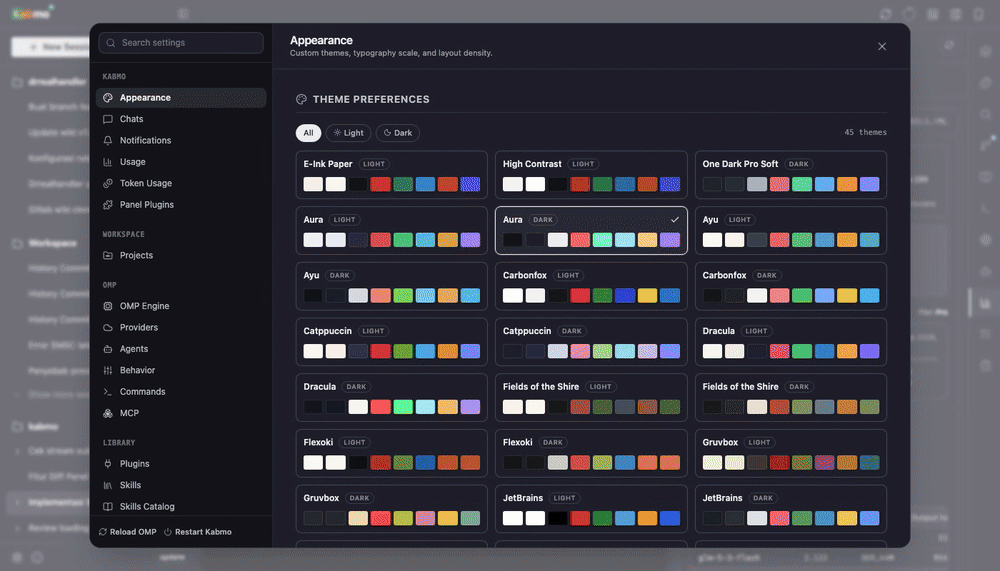
Task: Click the green swatch in Dracula Dark
Action: click(403, 407)
